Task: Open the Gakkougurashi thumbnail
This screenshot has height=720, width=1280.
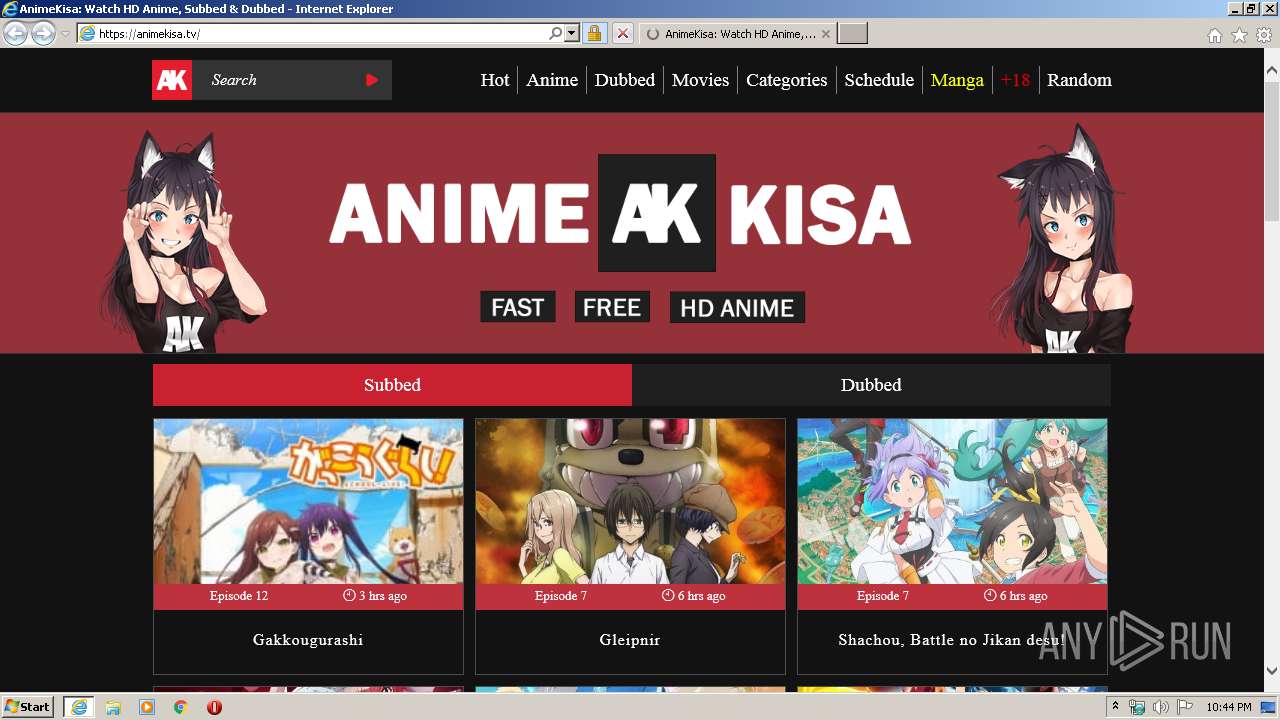Action: click(x=308, y=501)
